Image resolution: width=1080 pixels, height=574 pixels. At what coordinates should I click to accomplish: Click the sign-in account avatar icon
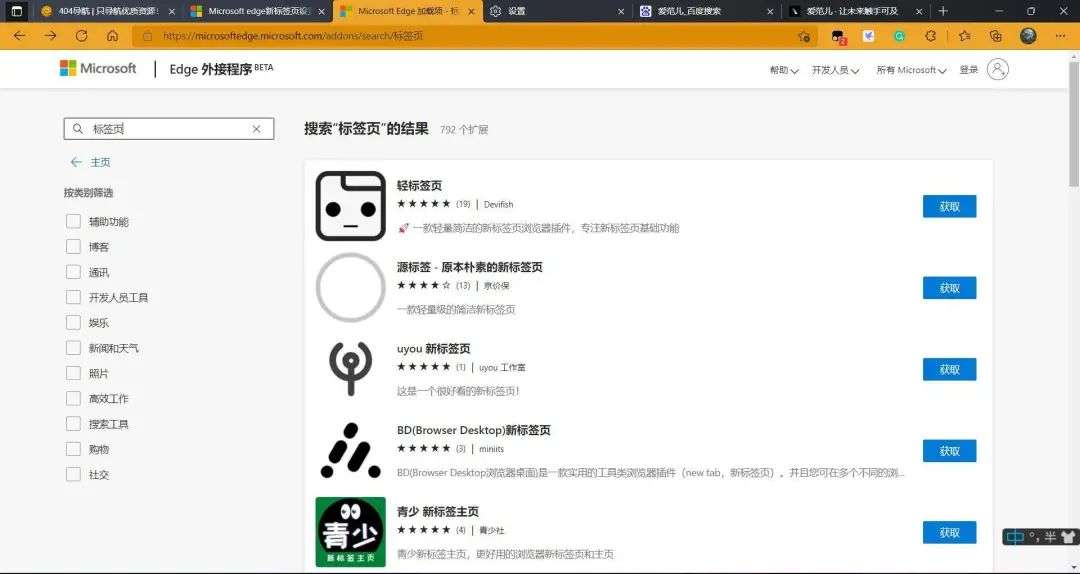tap(998, 69)
